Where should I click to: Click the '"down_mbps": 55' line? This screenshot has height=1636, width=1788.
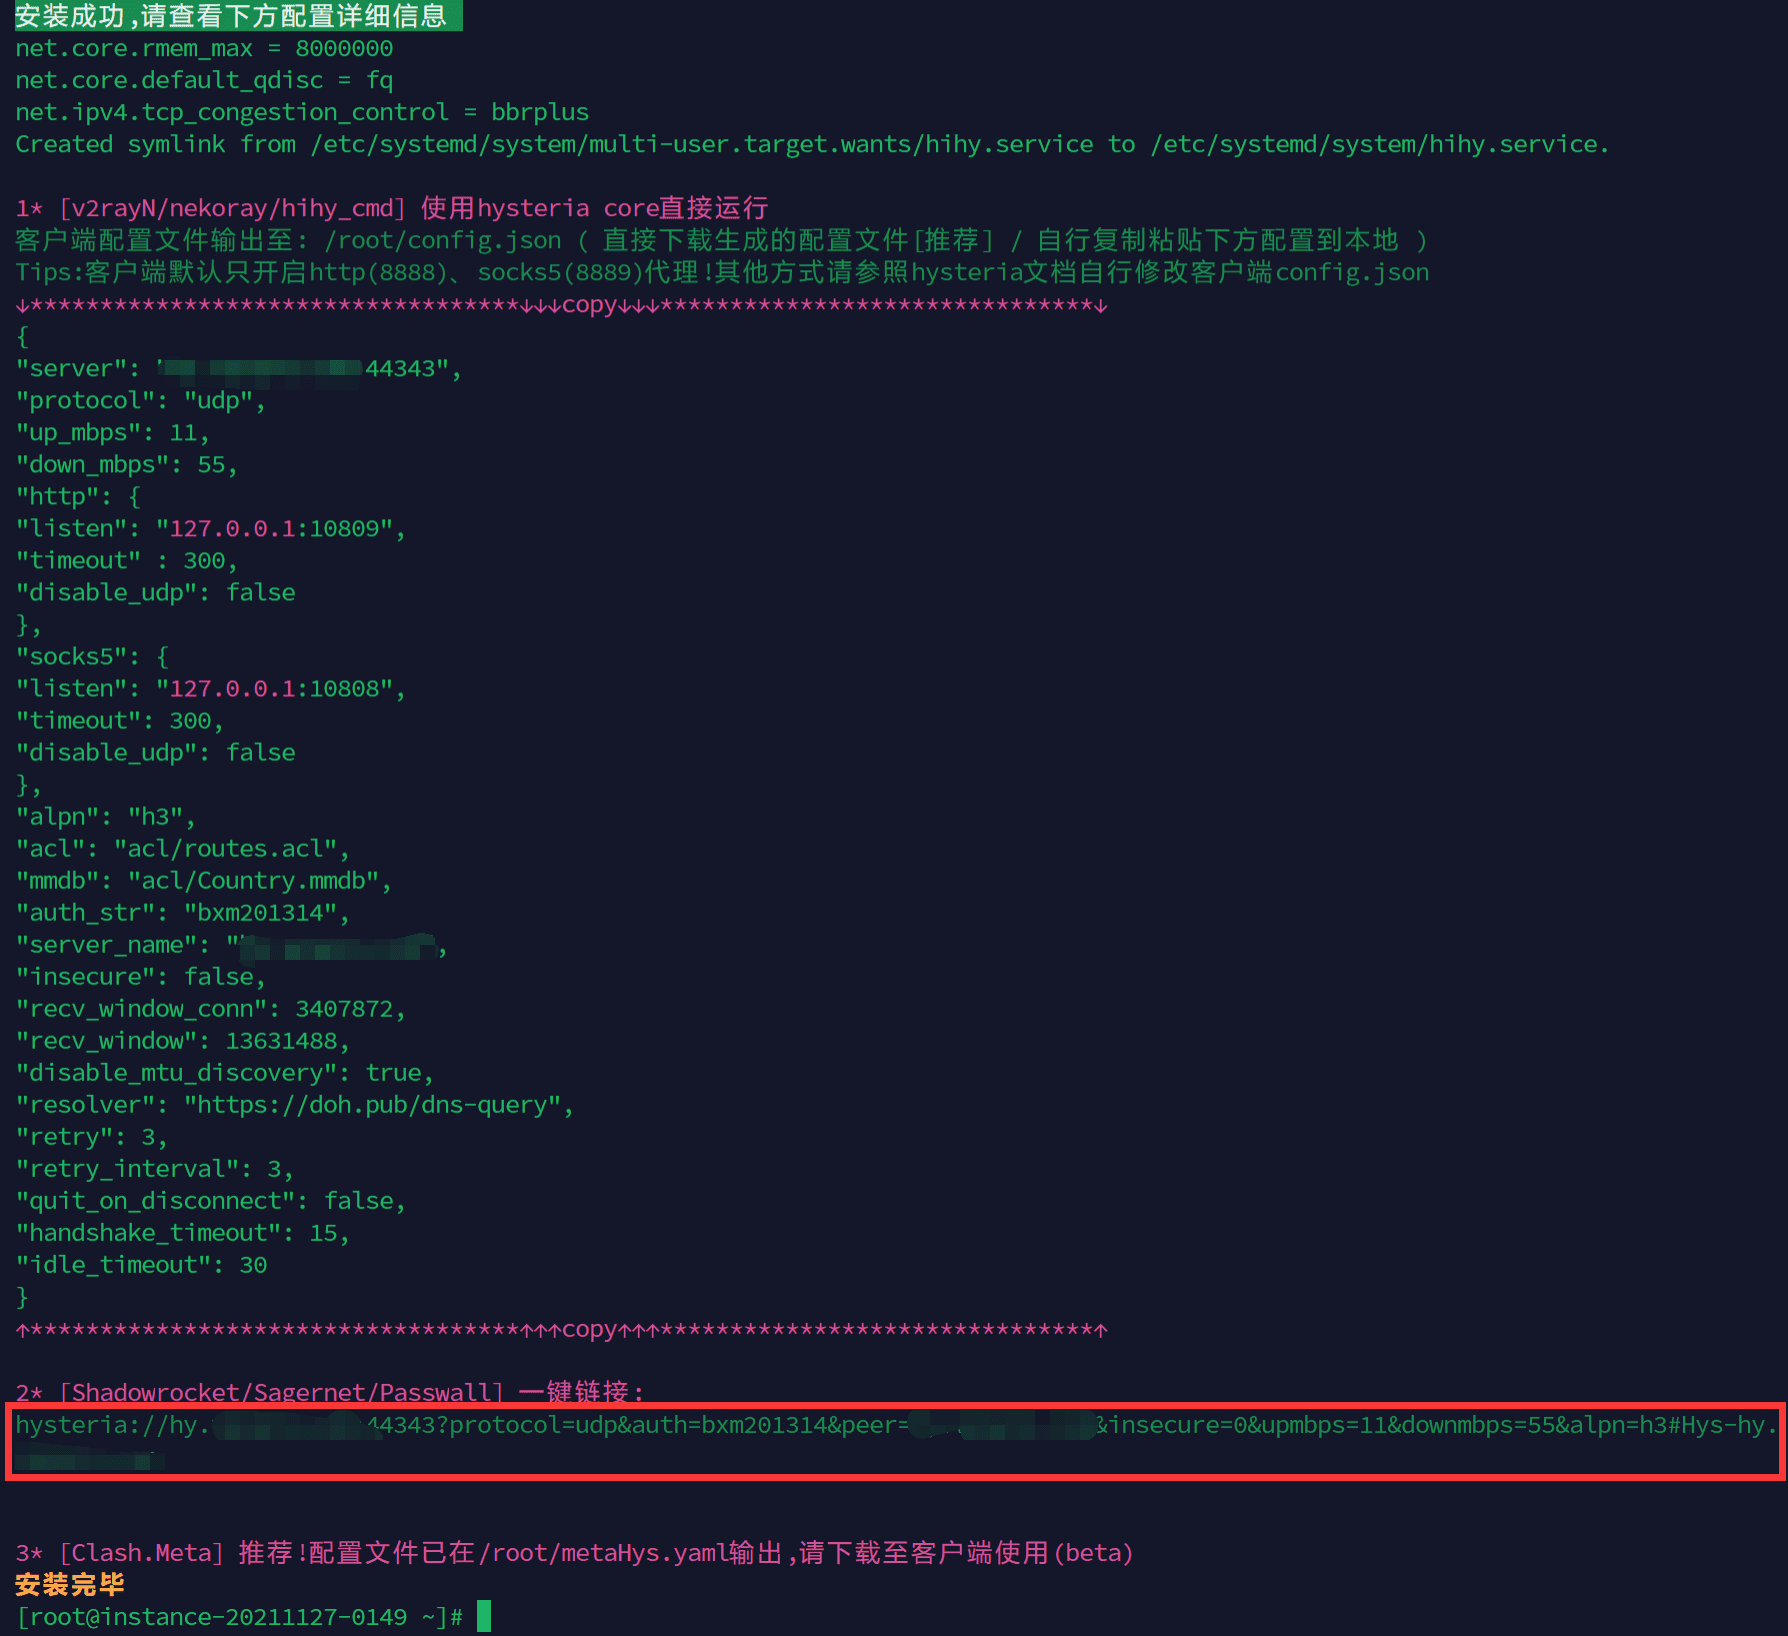pos(126,464)
